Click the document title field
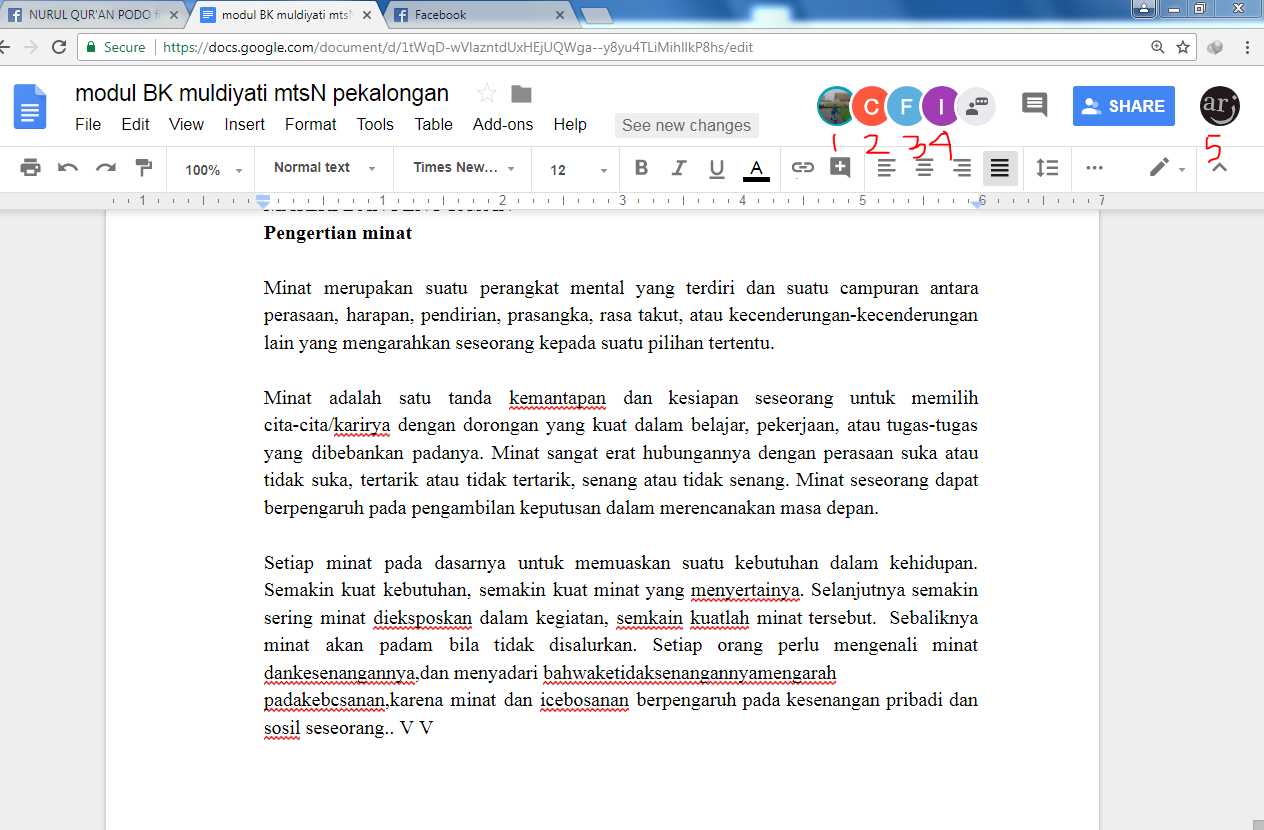The image size is (1264, 830). 262,94
